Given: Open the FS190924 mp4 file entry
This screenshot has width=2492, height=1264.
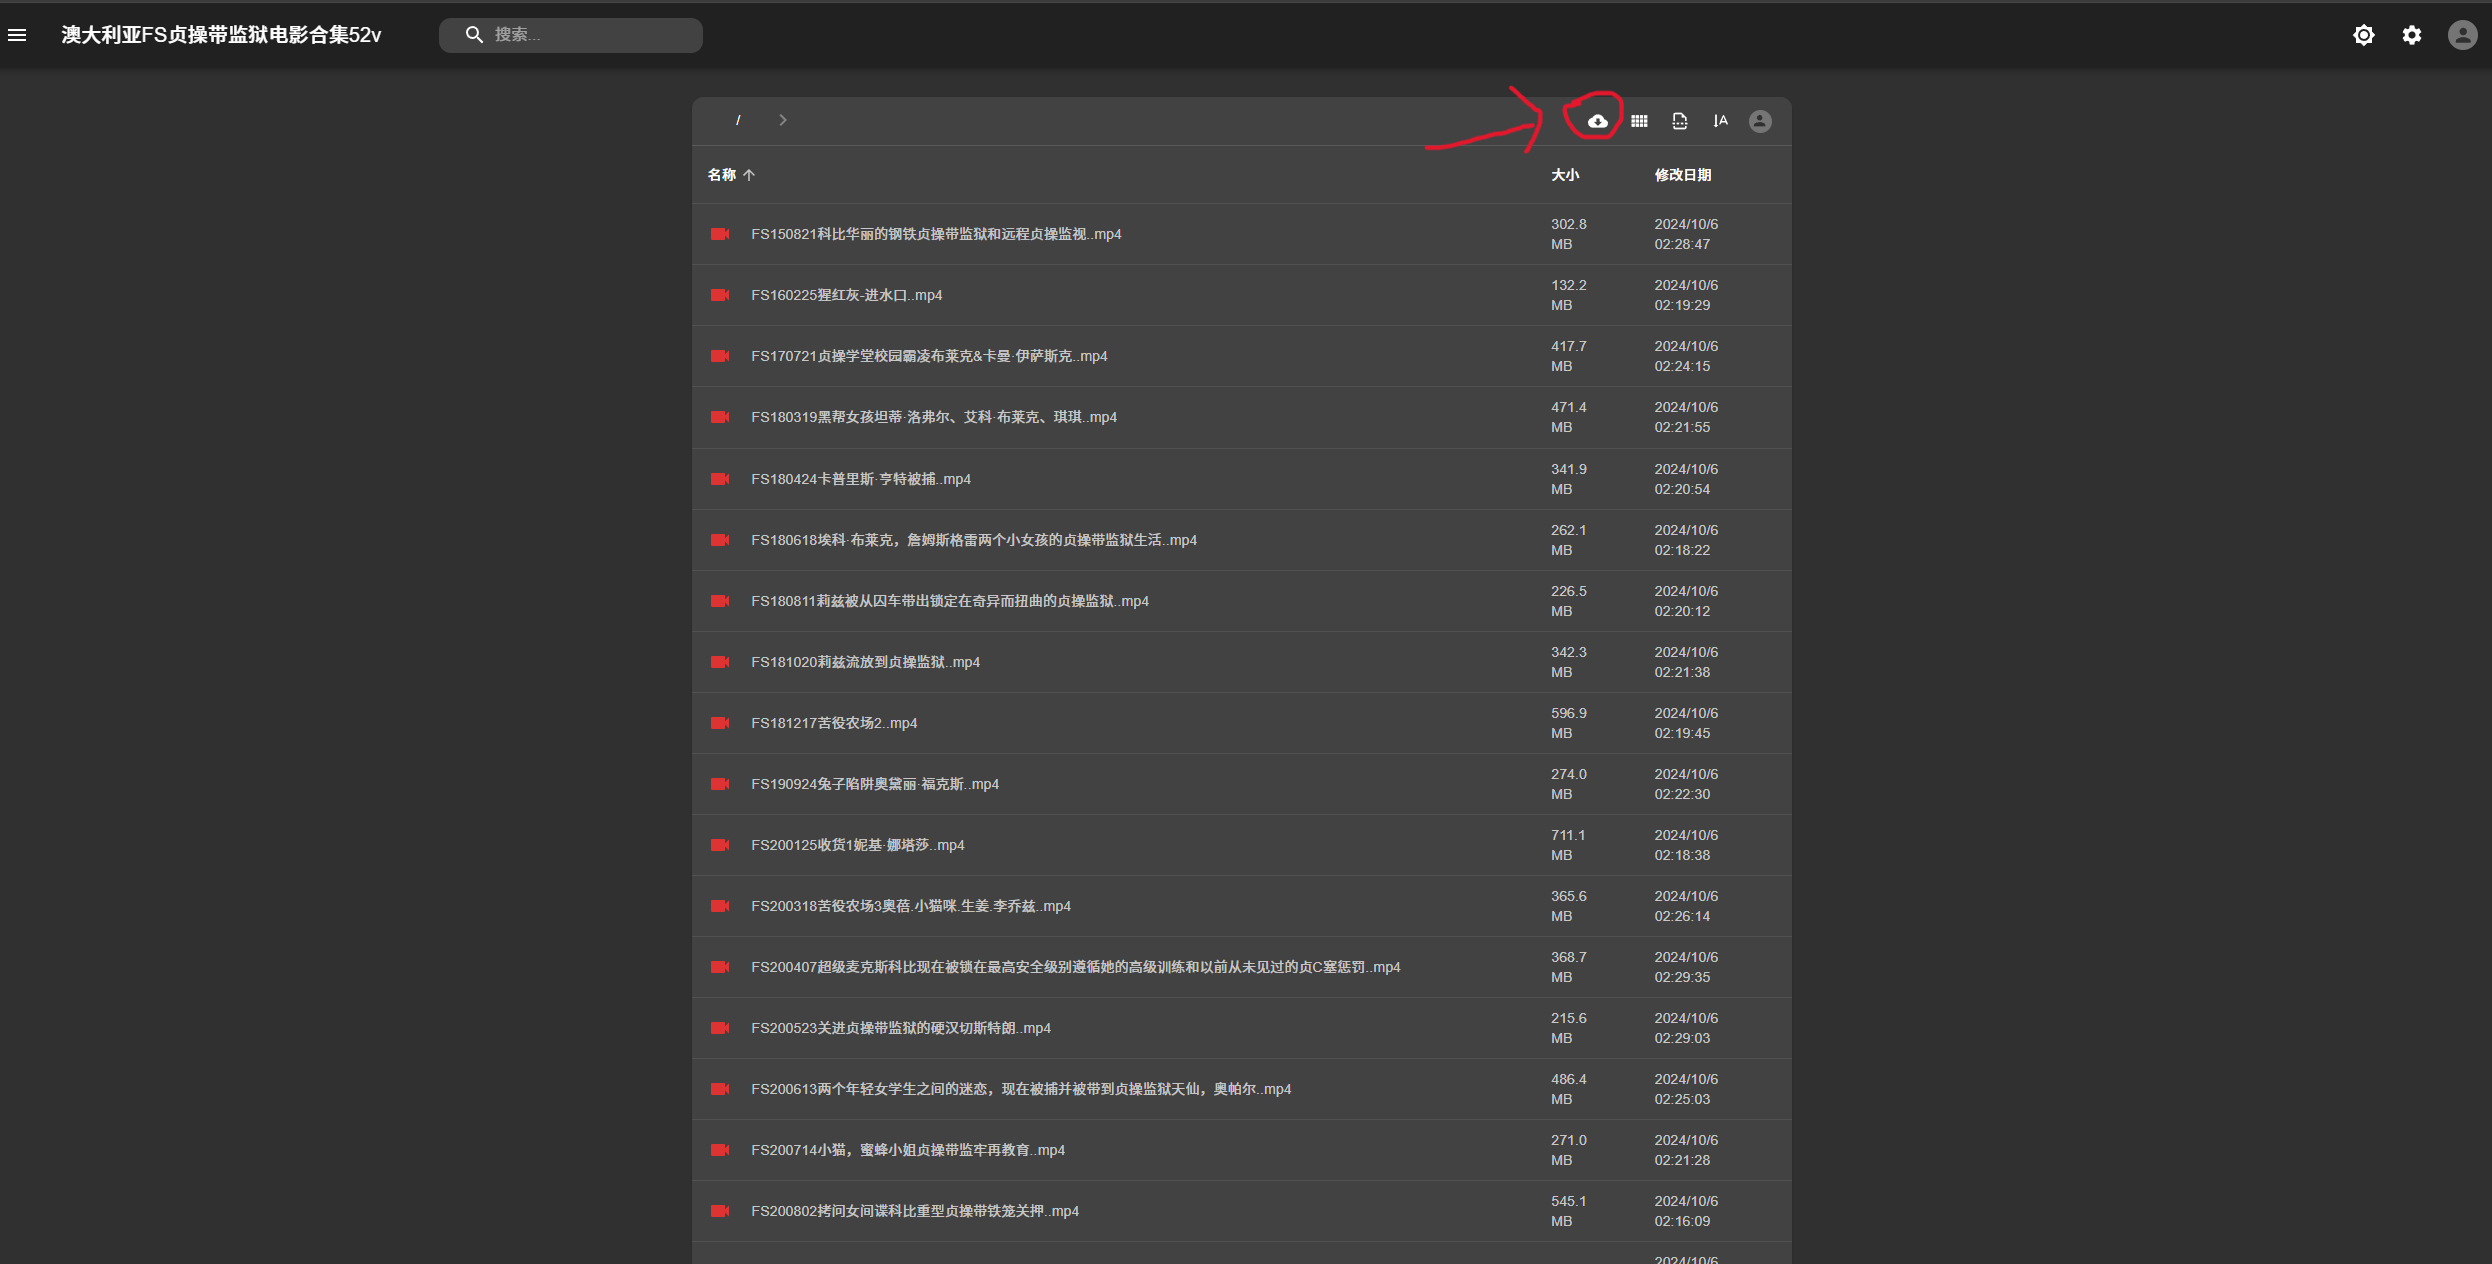Looking at the screenshot, I should [875, 784].
